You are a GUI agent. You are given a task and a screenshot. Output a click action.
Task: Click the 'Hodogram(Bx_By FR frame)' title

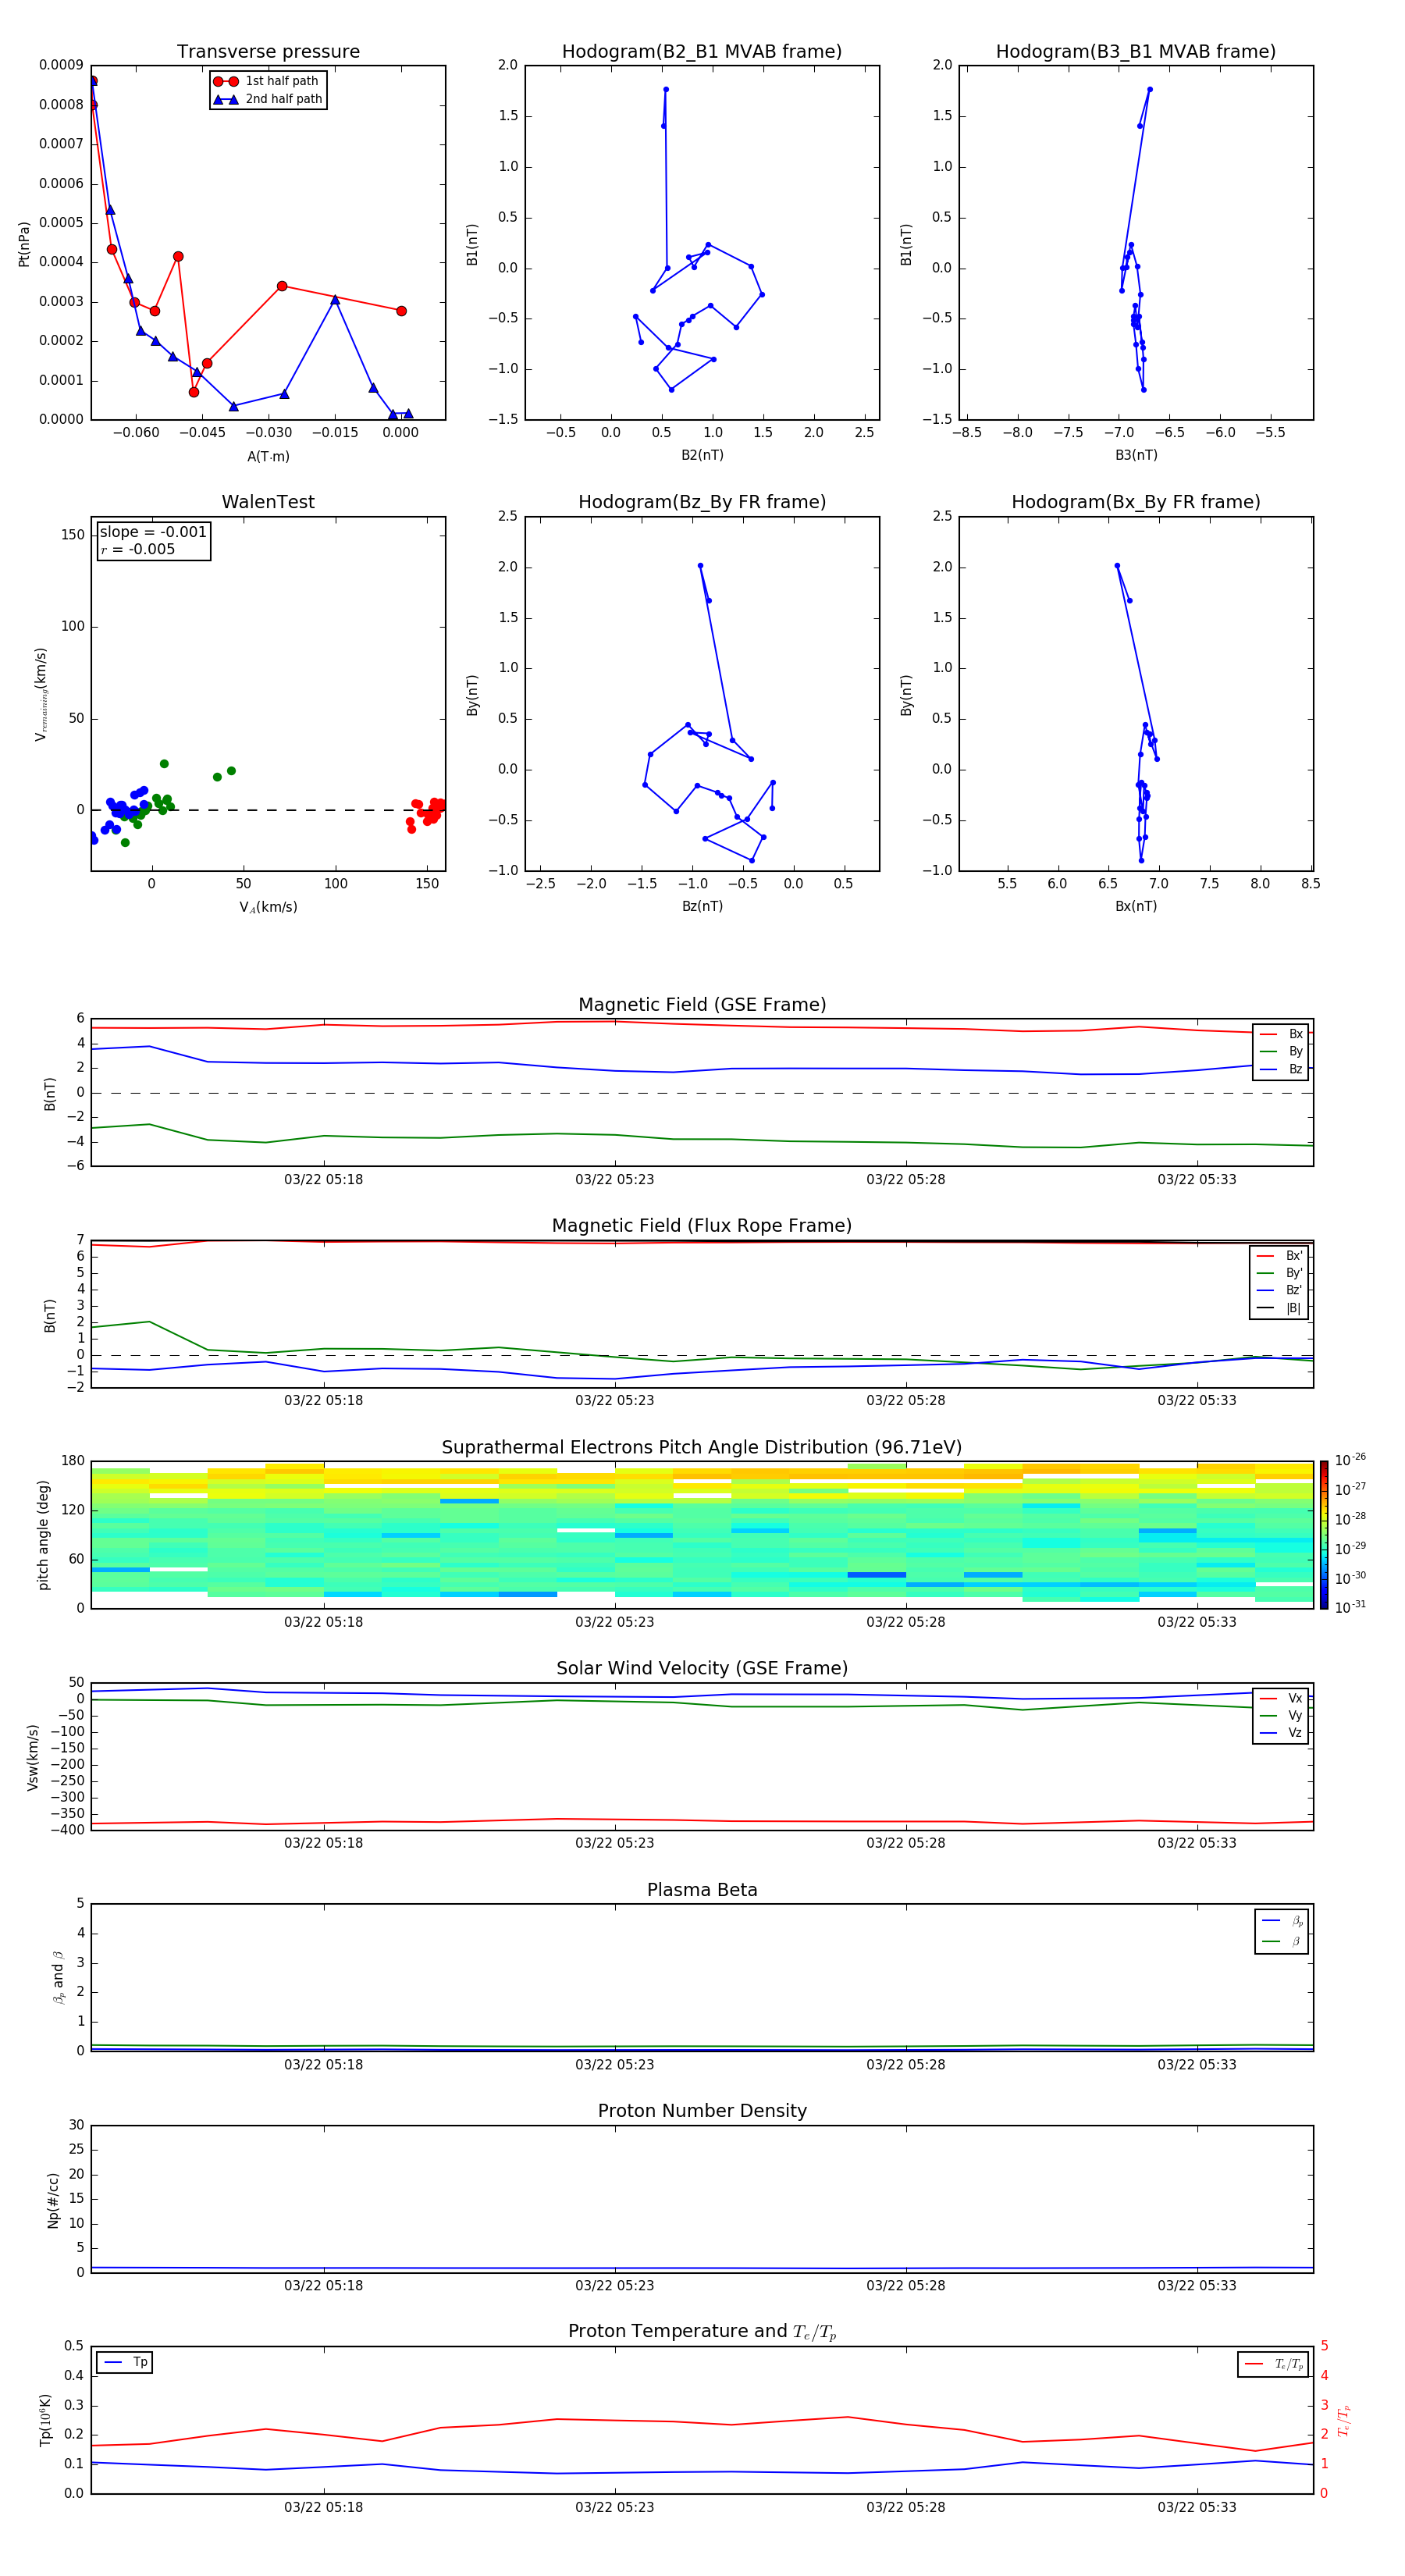tap(1136, 502)
